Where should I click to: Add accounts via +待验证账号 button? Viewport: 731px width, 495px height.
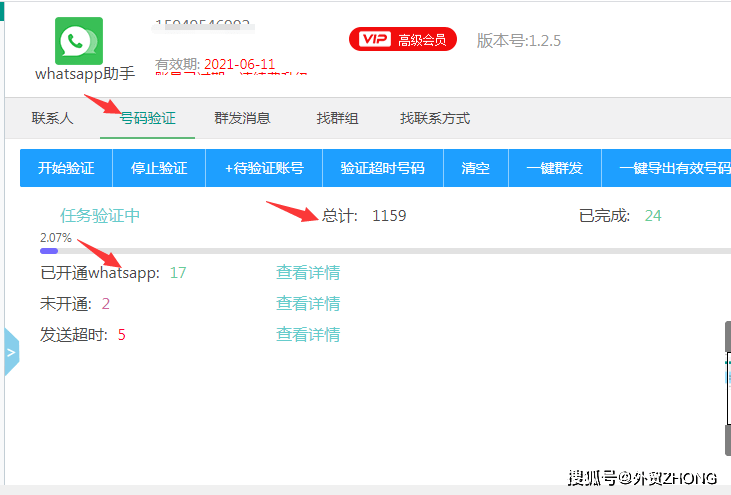click(264, 168)
